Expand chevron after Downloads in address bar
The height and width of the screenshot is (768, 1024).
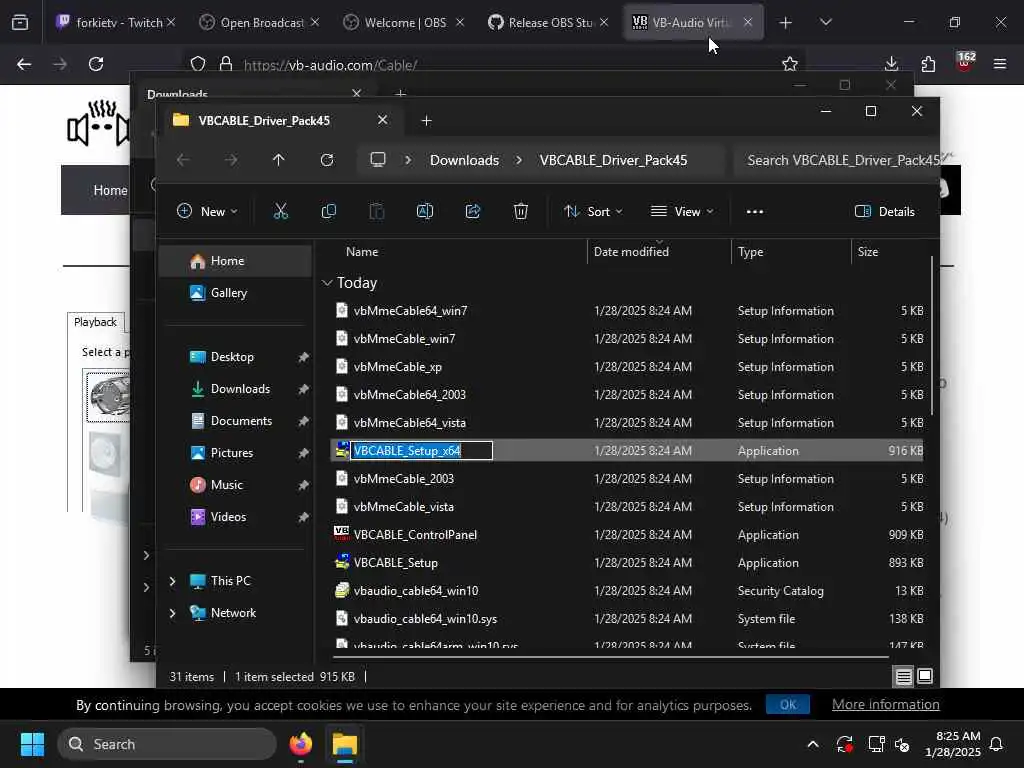click(x=519, y=160)
